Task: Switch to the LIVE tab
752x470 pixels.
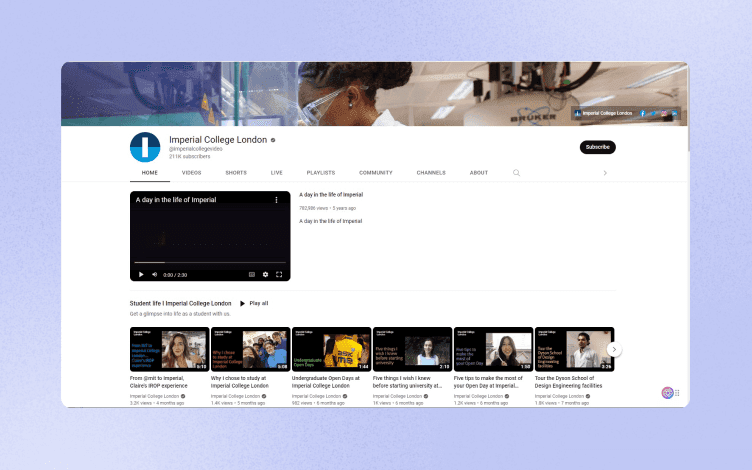Action: (x=277, y=173)
